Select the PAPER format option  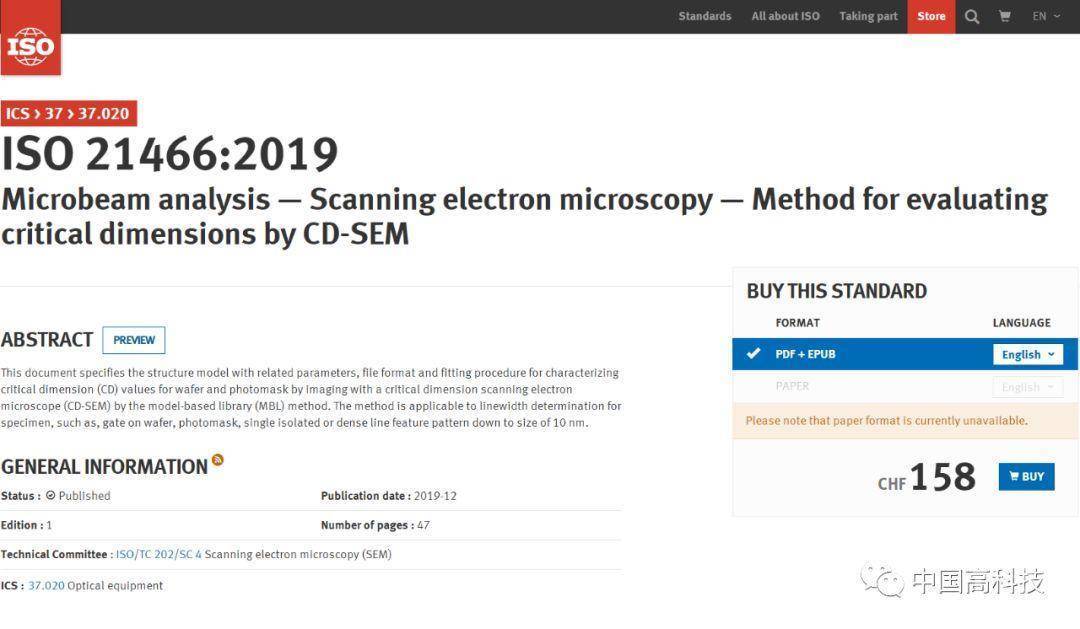click(x=792, y=386)
